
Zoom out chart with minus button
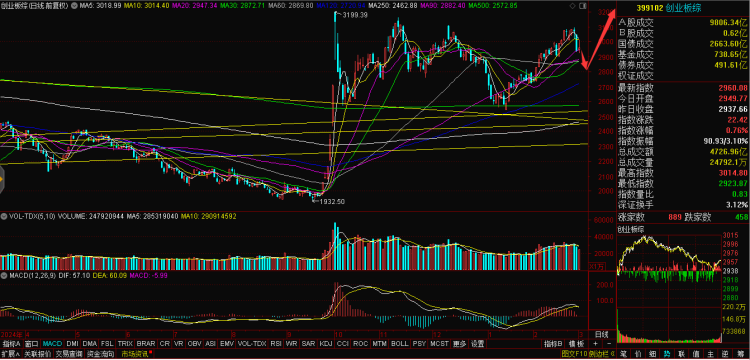pos(609,344)
